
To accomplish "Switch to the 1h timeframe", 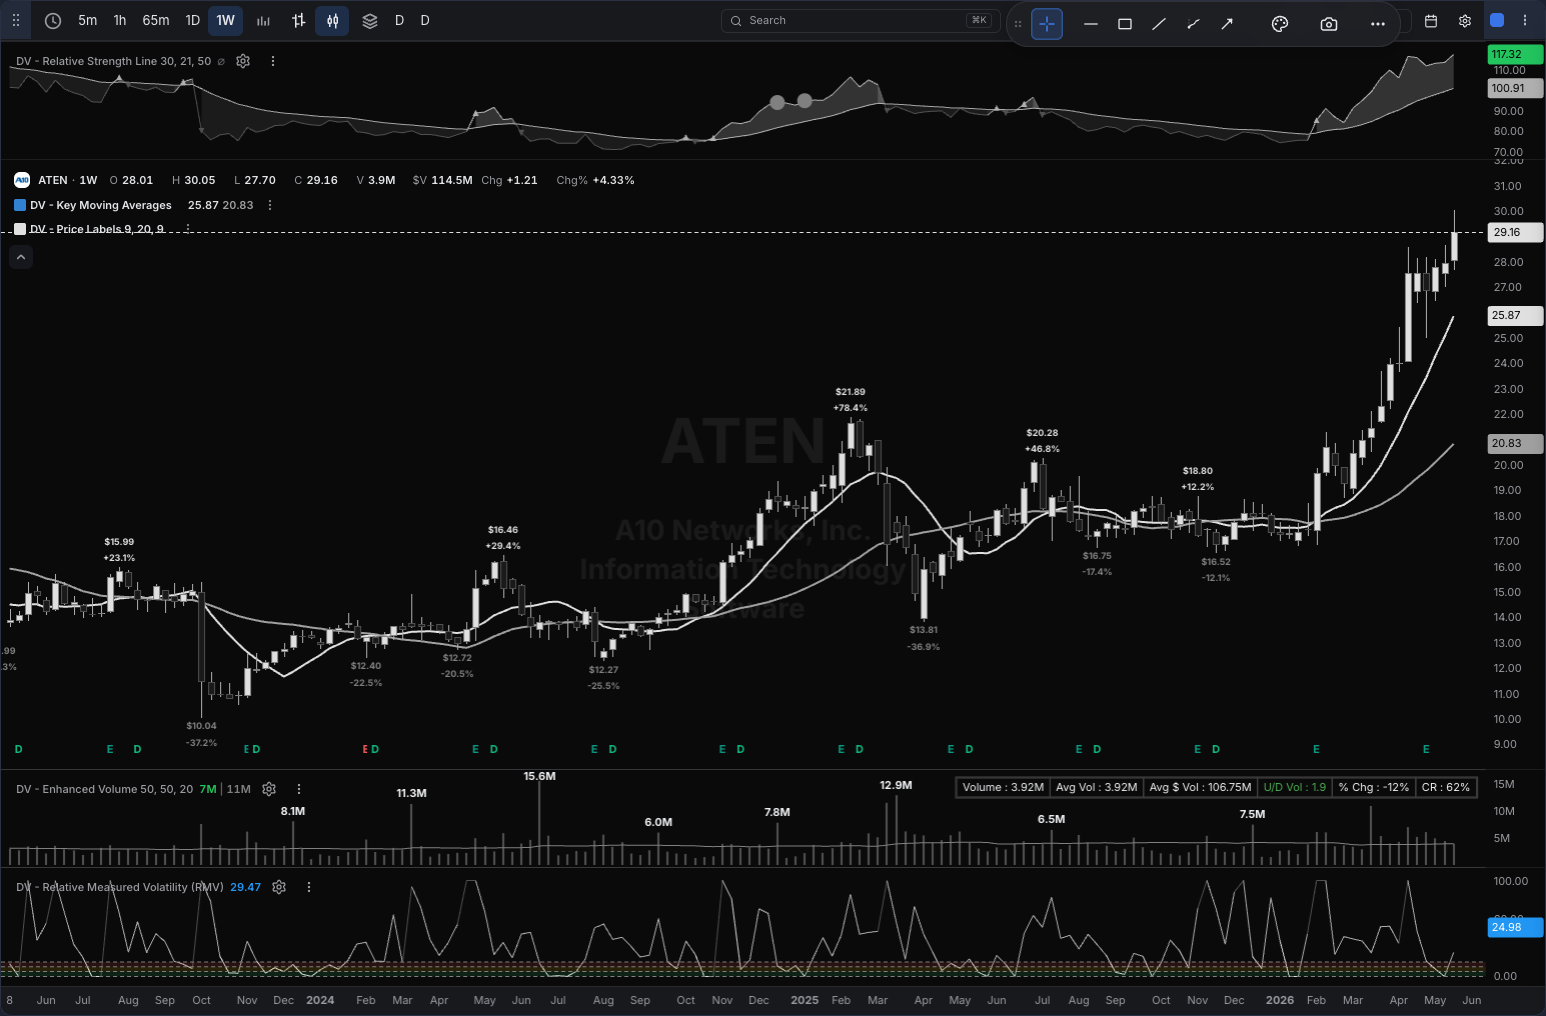I will click(120, 20).
